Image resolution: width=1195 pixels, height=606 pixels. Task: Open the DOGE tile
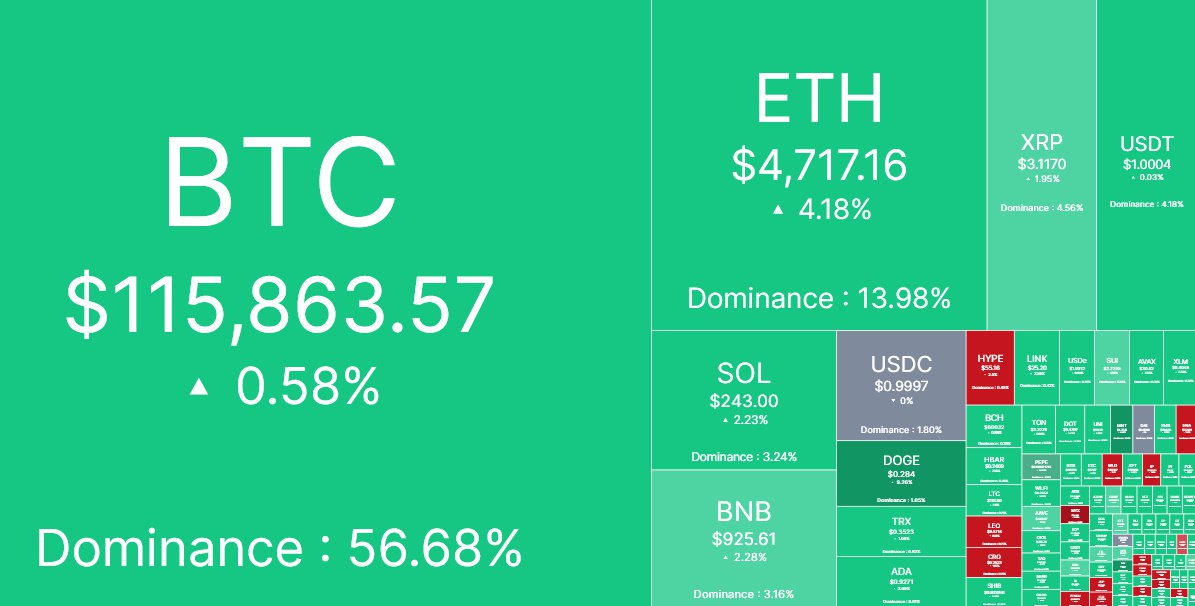click(901, 474)
